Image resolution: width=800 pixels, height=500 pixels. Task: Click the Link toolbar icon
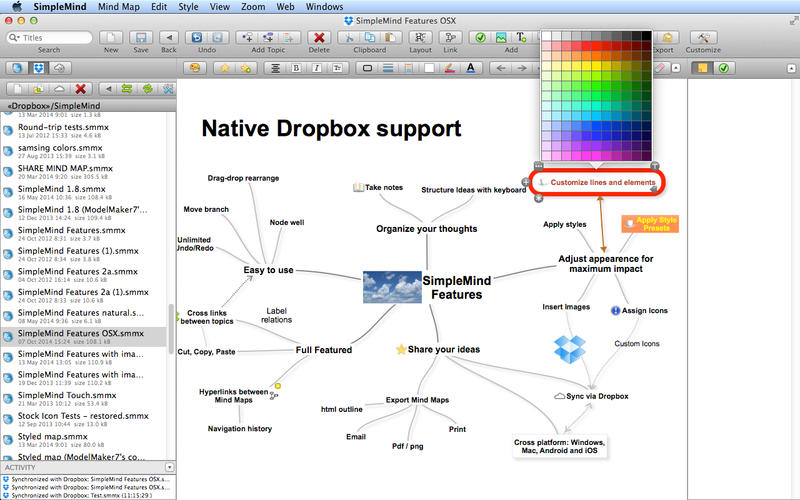(451, 37)
